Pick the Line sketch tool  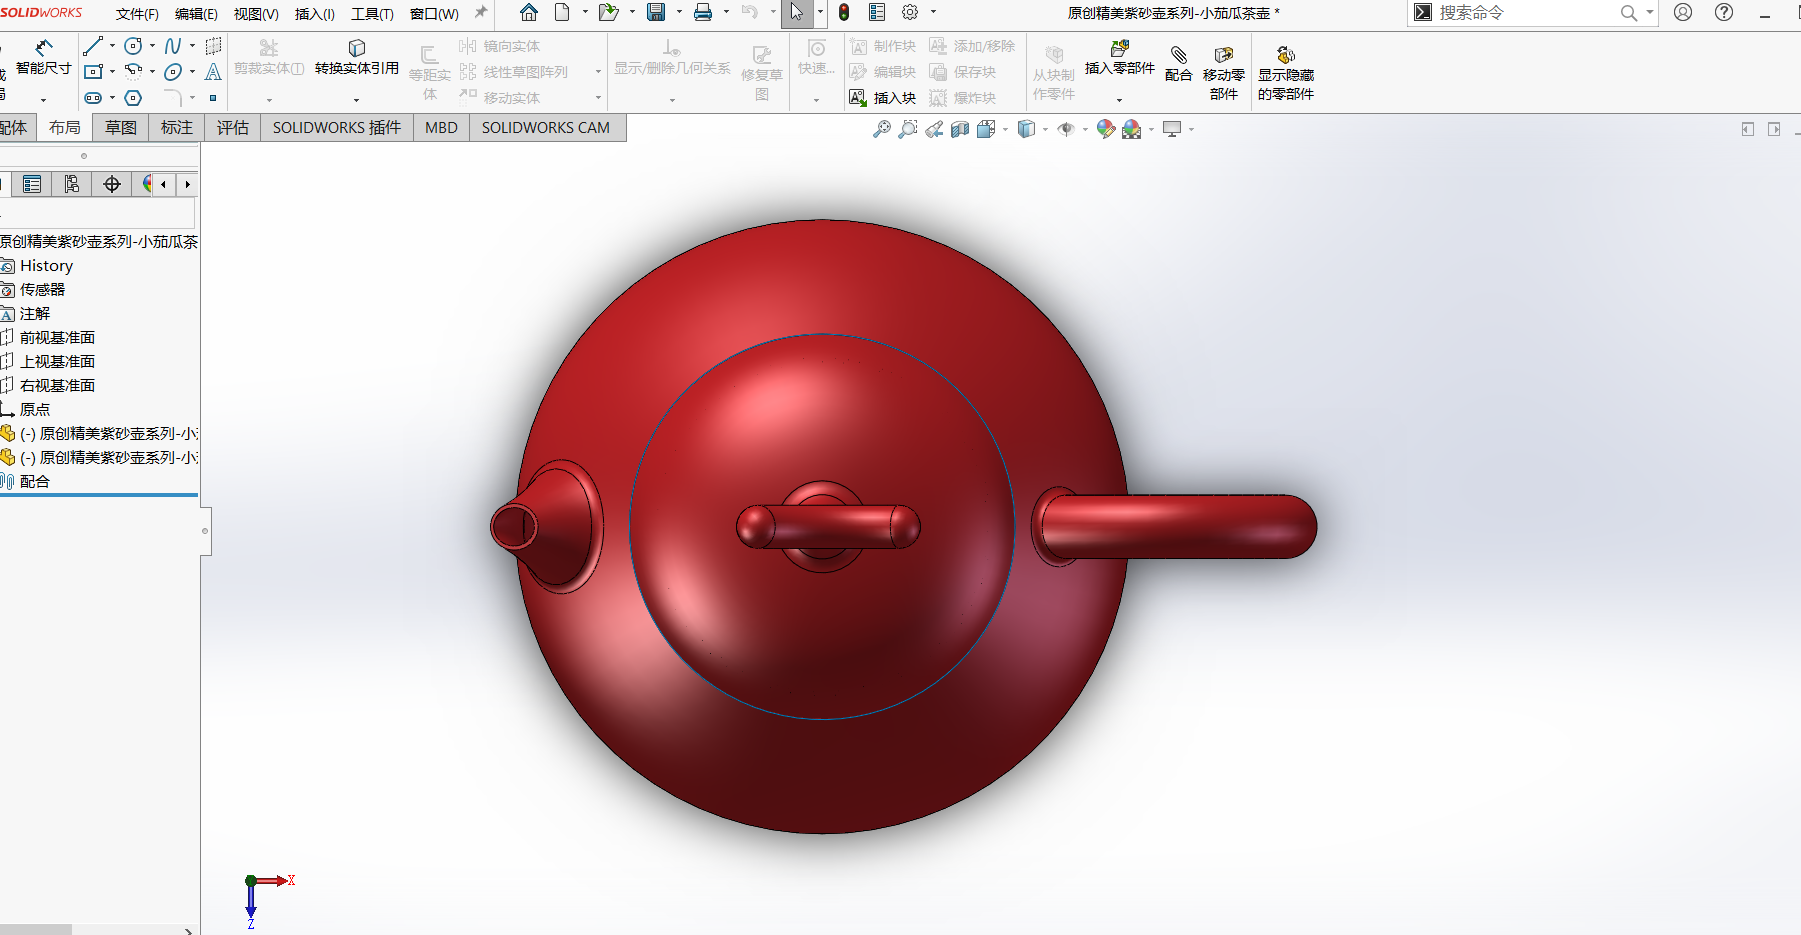pyautogui.click(x=93, y=46)
